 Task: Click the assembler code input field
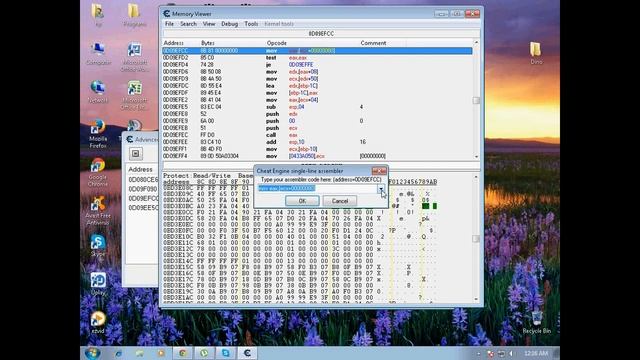[x=317, y=189]
